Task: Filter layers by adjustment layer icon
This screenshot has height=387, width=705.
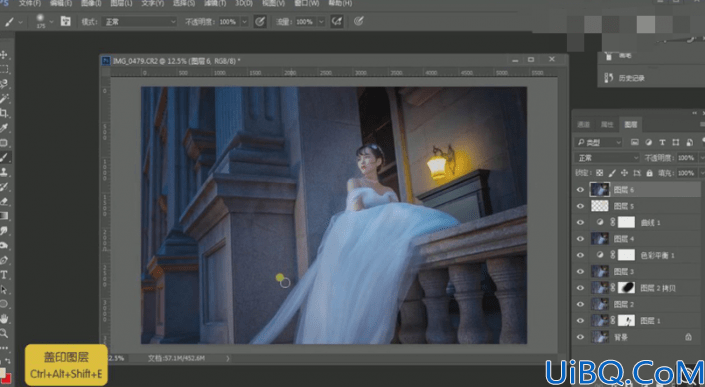Action: 648,142
